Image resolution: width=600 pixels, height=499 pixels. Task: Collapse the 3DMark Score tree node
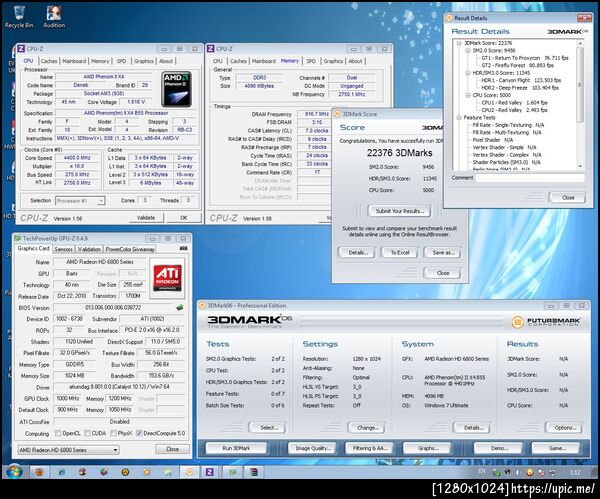[459, 43]
